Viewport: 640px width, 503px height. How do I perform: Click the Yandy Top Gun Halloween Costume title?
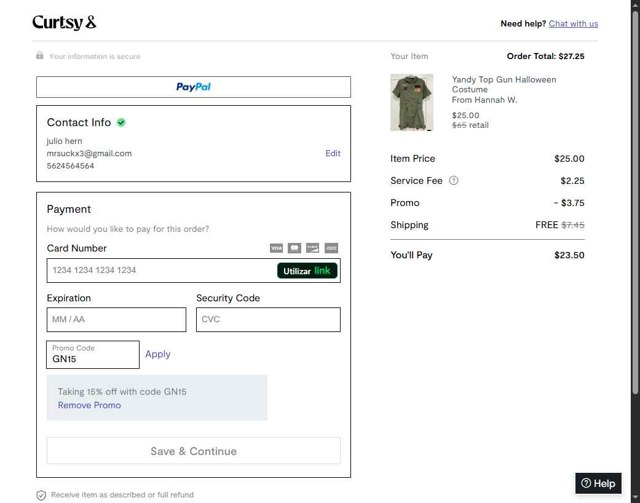(x=504, y=85)
